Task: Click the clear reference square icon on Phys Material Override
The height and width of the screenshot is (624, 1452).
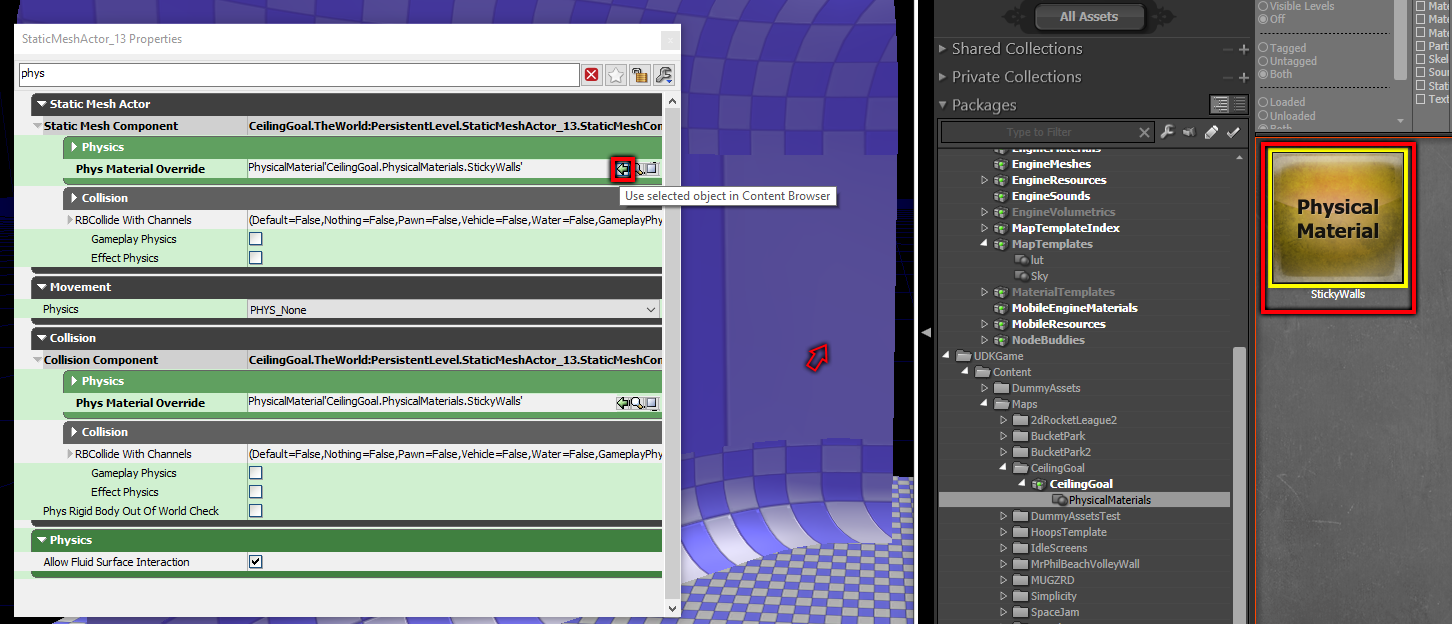Action: click(653, 168)
